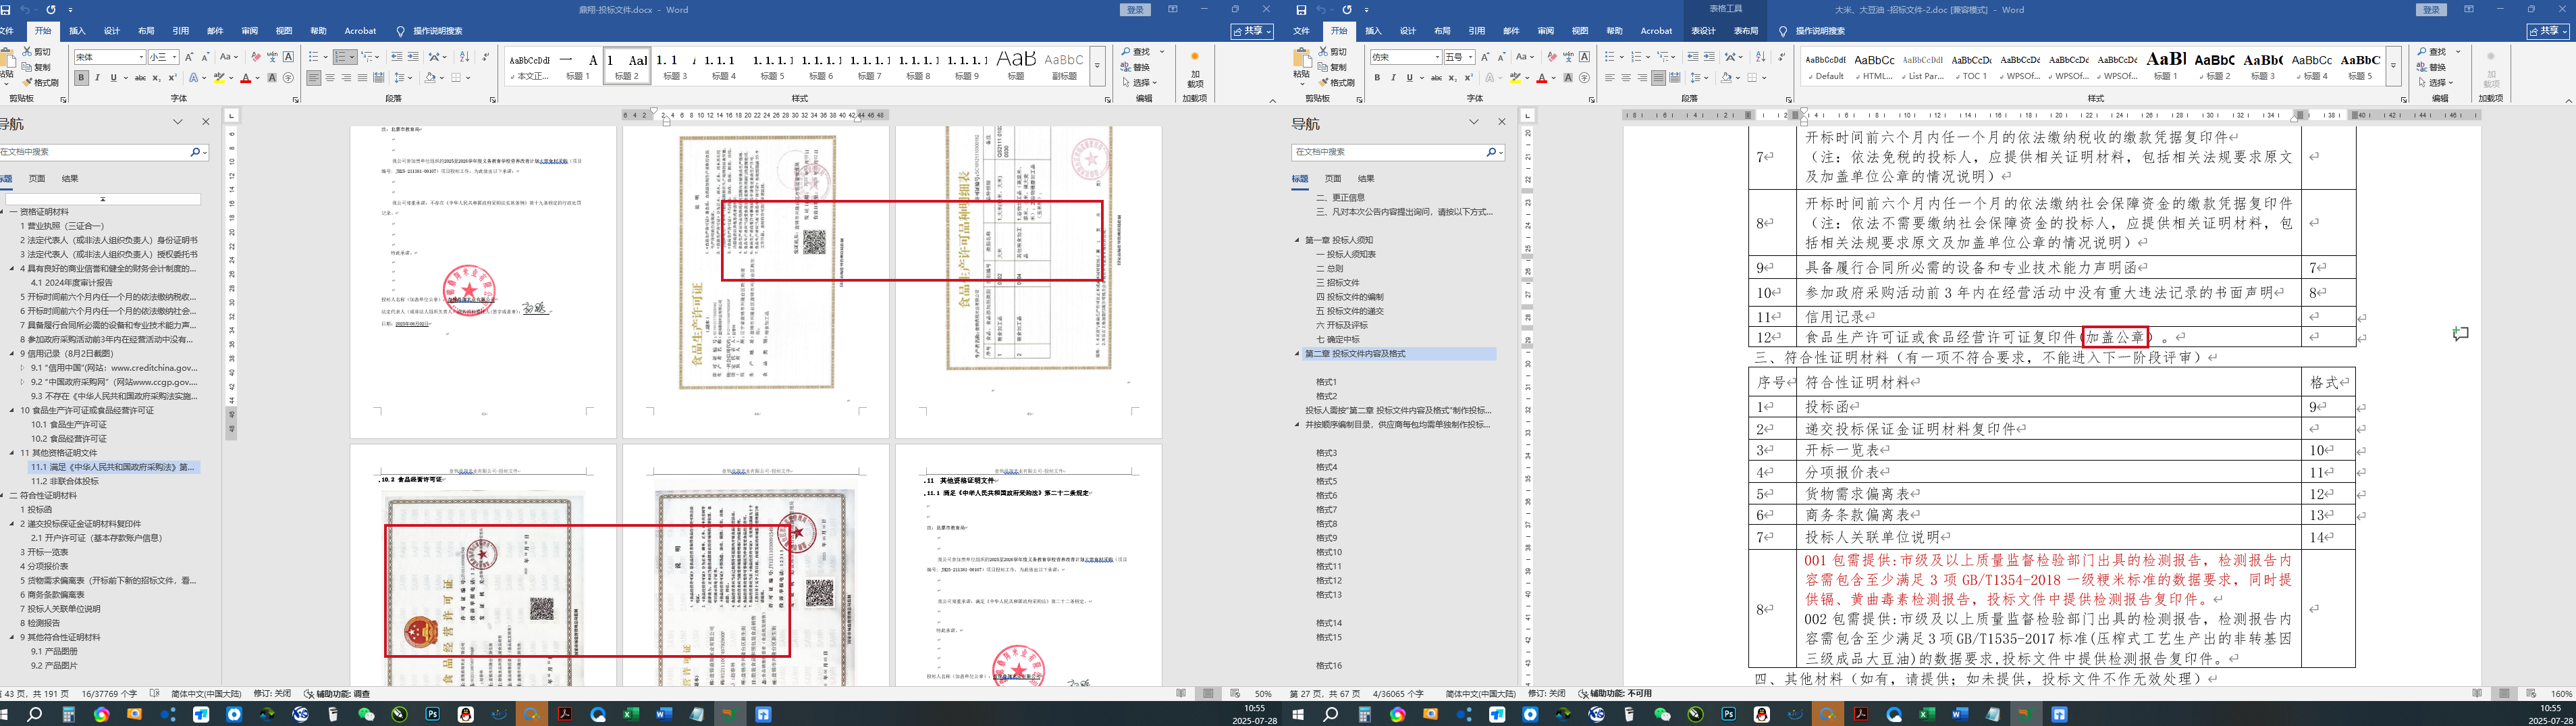The image size is (2576, 726).
Task: Open the 表设计 ribbon tab
Action: (1703, 31)
